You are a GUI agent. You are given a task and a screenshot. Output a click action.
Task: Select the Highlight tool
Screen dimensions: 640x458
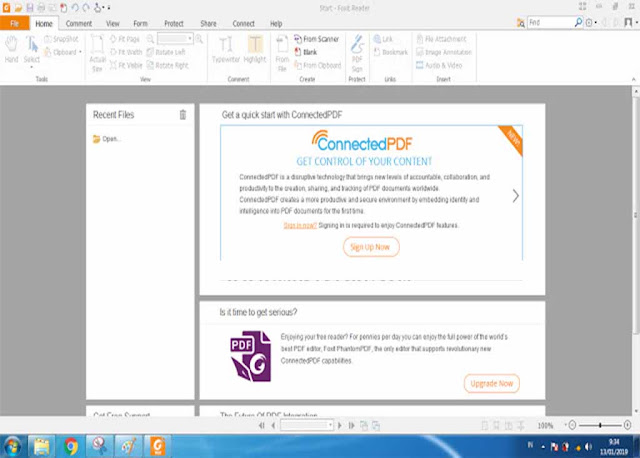(x=255, y=49)
